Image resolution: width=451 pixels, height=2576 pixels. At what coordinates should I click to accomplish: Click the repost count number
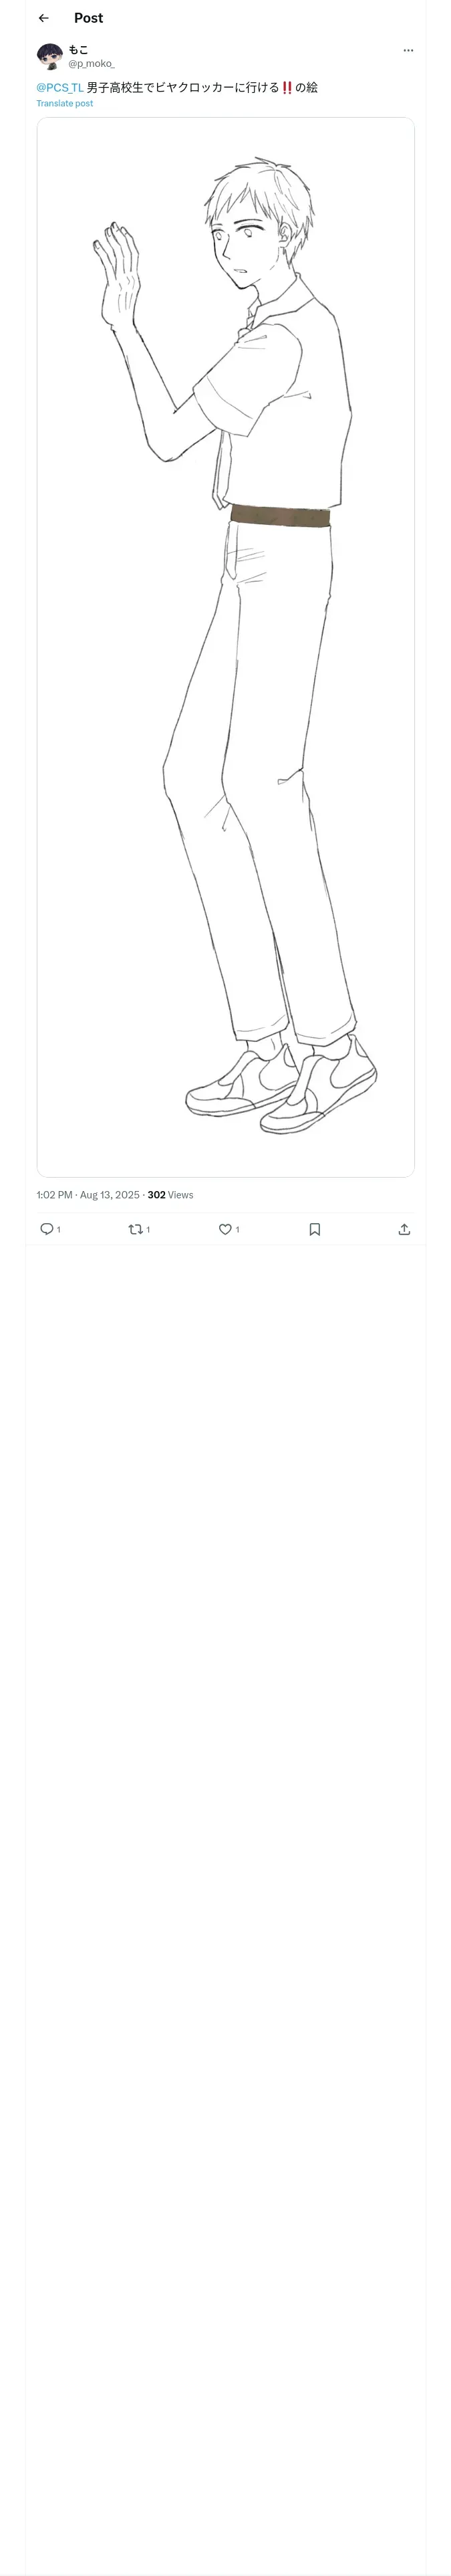[x=148, y=1230]
